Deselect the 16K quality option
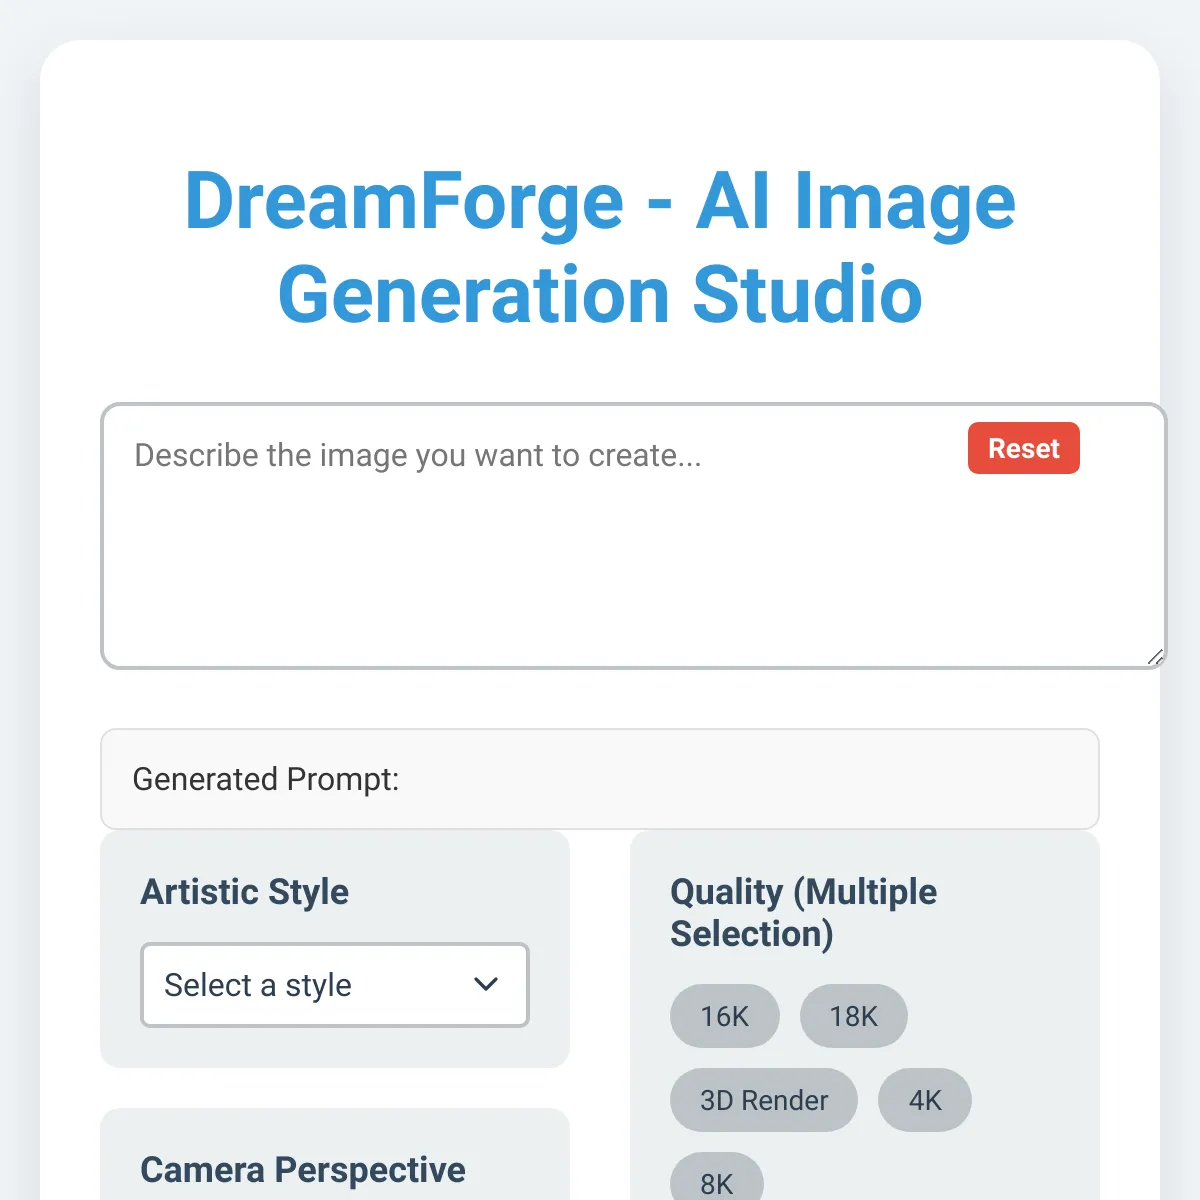This screenshot has height=1200, width=1200. (724, 1016)
